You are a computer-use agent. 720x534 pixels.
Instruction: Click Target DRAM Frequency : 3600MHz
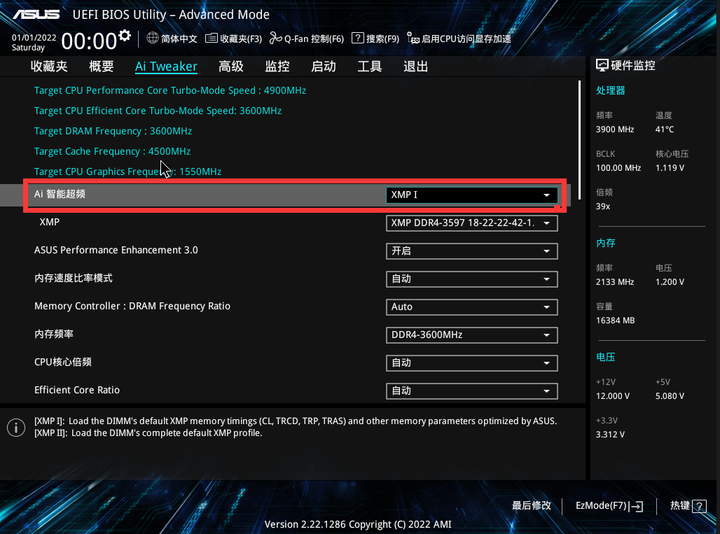pos(113,131)
